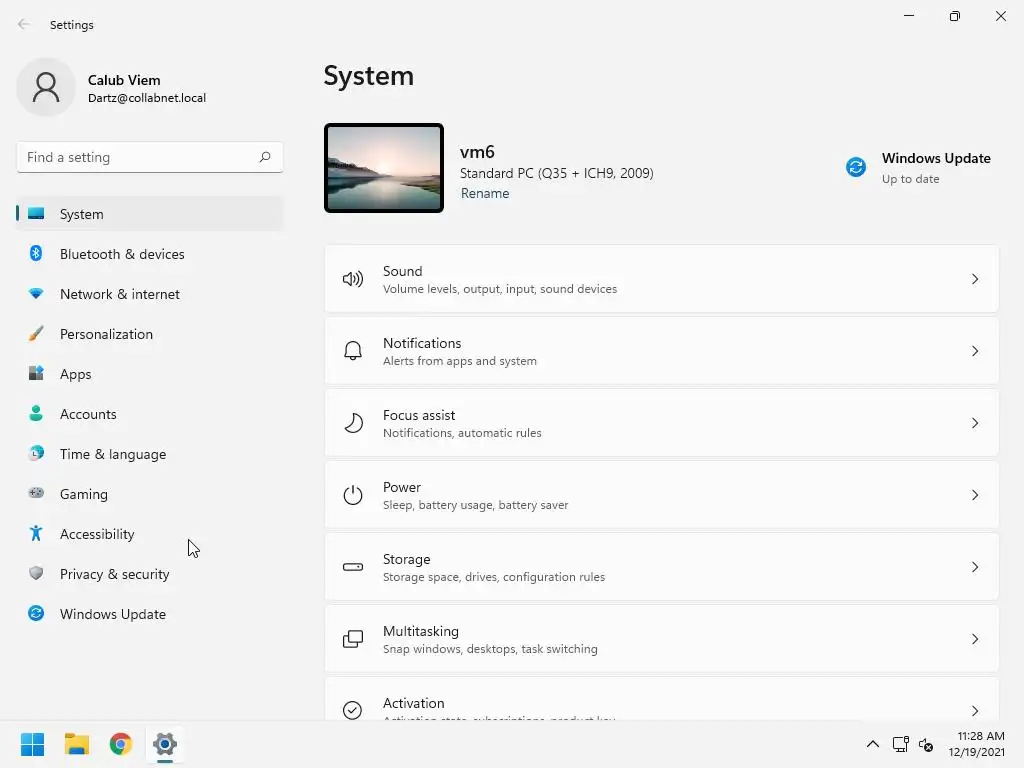Click the Calub Viem account name
The width and height of the screenshot is (1024, 768).
tap(124, 80)
